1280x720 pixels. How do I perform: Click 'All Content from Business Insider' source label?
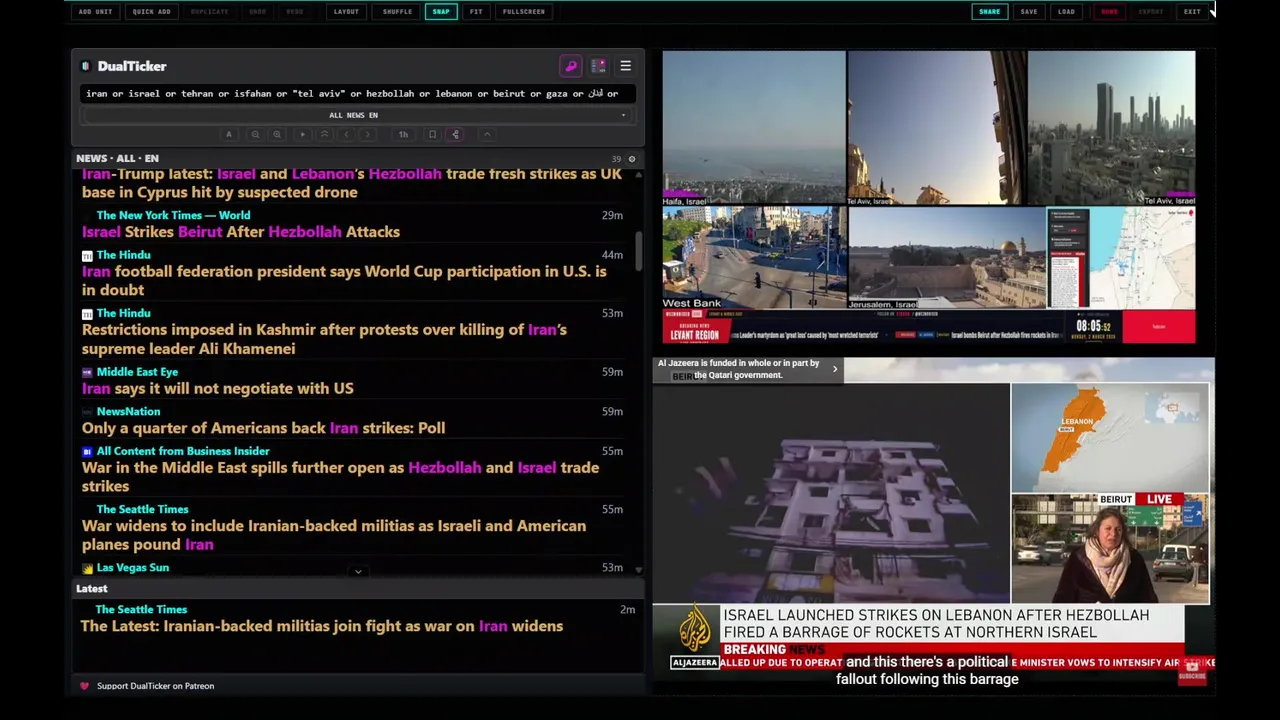tap(183, 451)
